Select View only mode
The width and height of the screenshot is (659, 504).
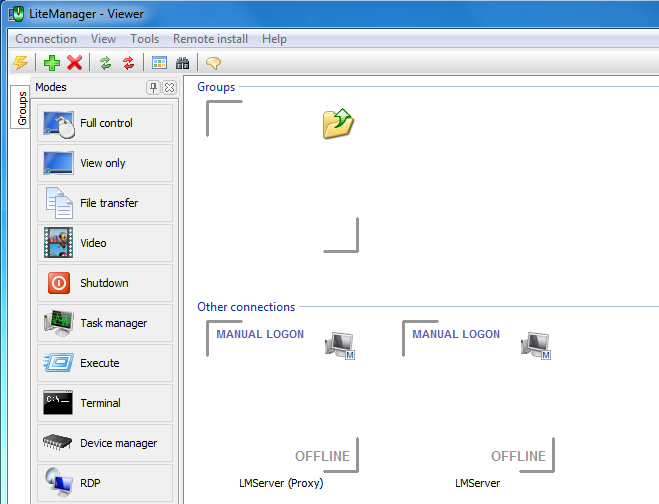[105, 163]
